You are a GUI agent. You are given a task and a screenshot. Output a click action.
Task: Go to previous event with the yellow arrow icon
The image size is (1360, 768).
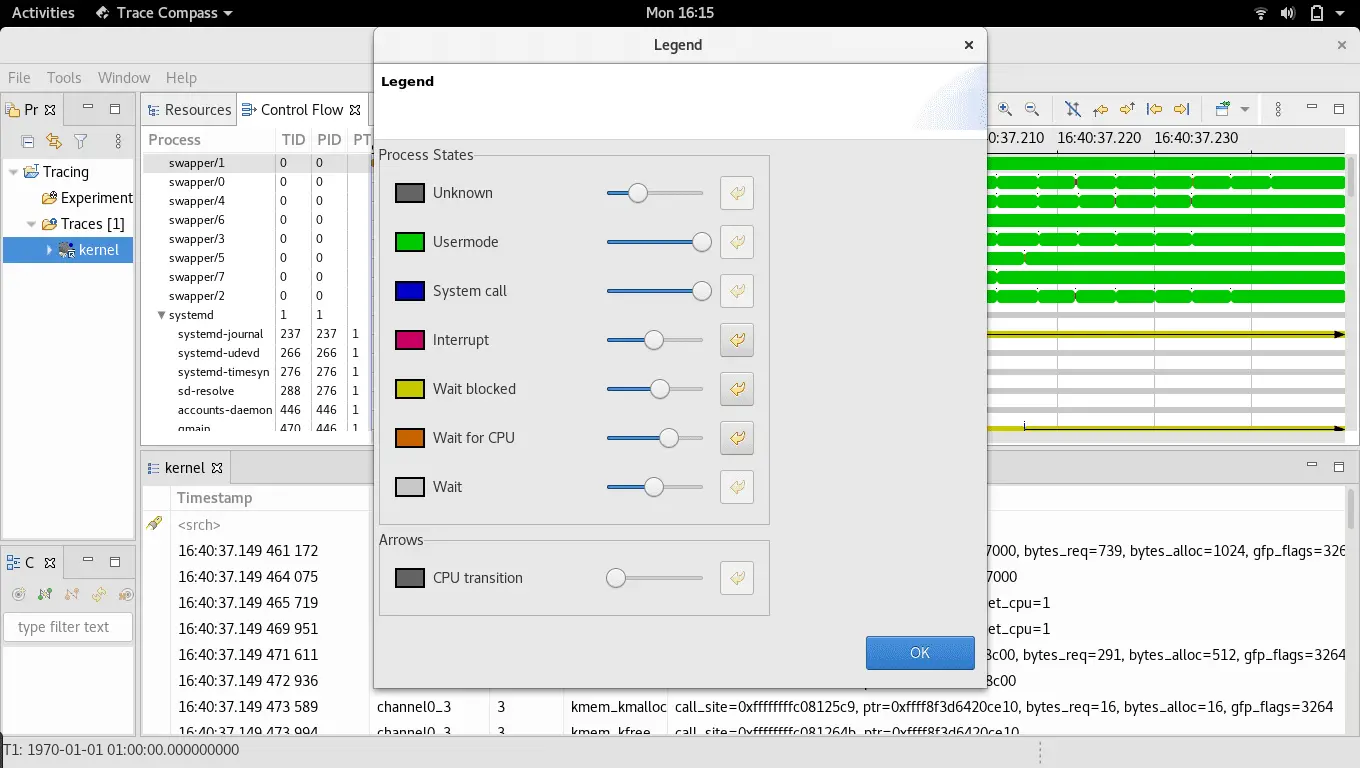click(x=1154, y=109)
